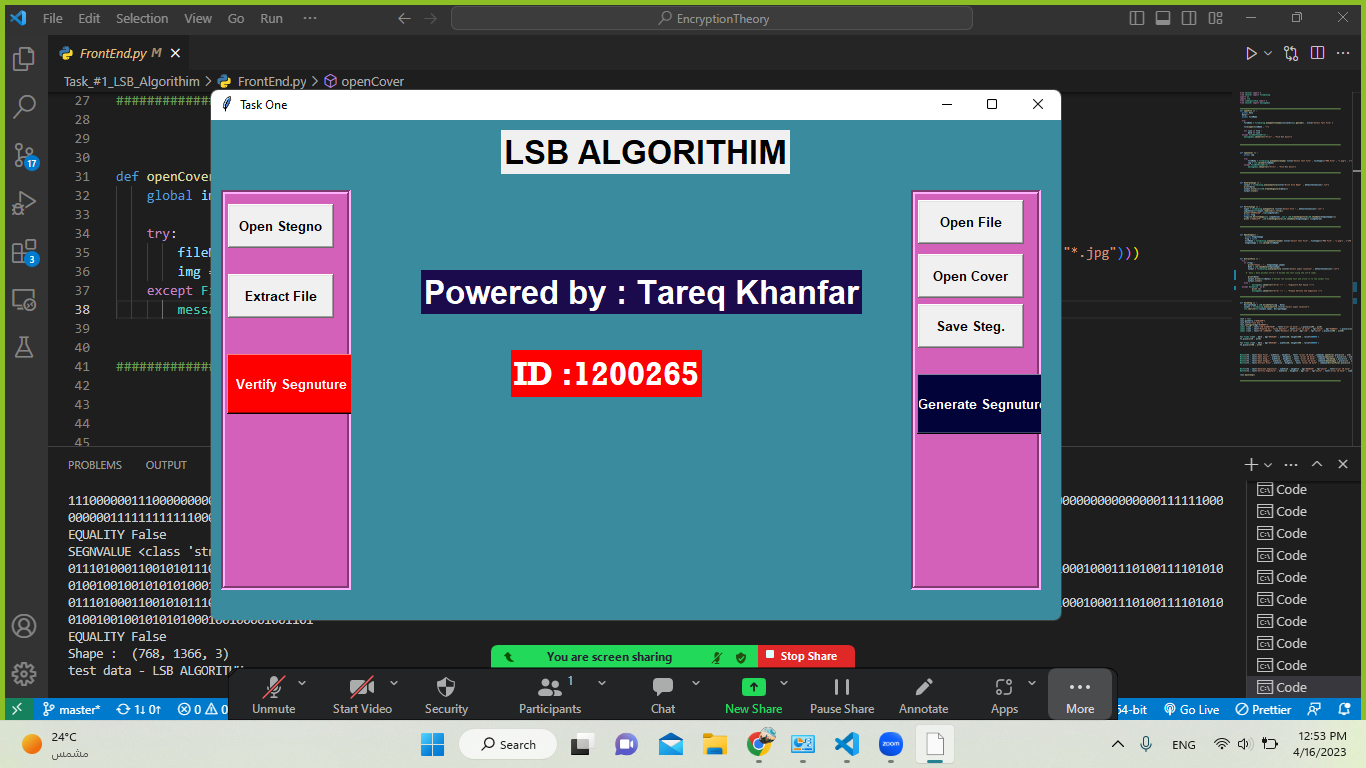Open the Manage gear icon
Image resolution: width=1366 pixels, height=768 pixels.
pyautogui.click(x=24, y=674)
